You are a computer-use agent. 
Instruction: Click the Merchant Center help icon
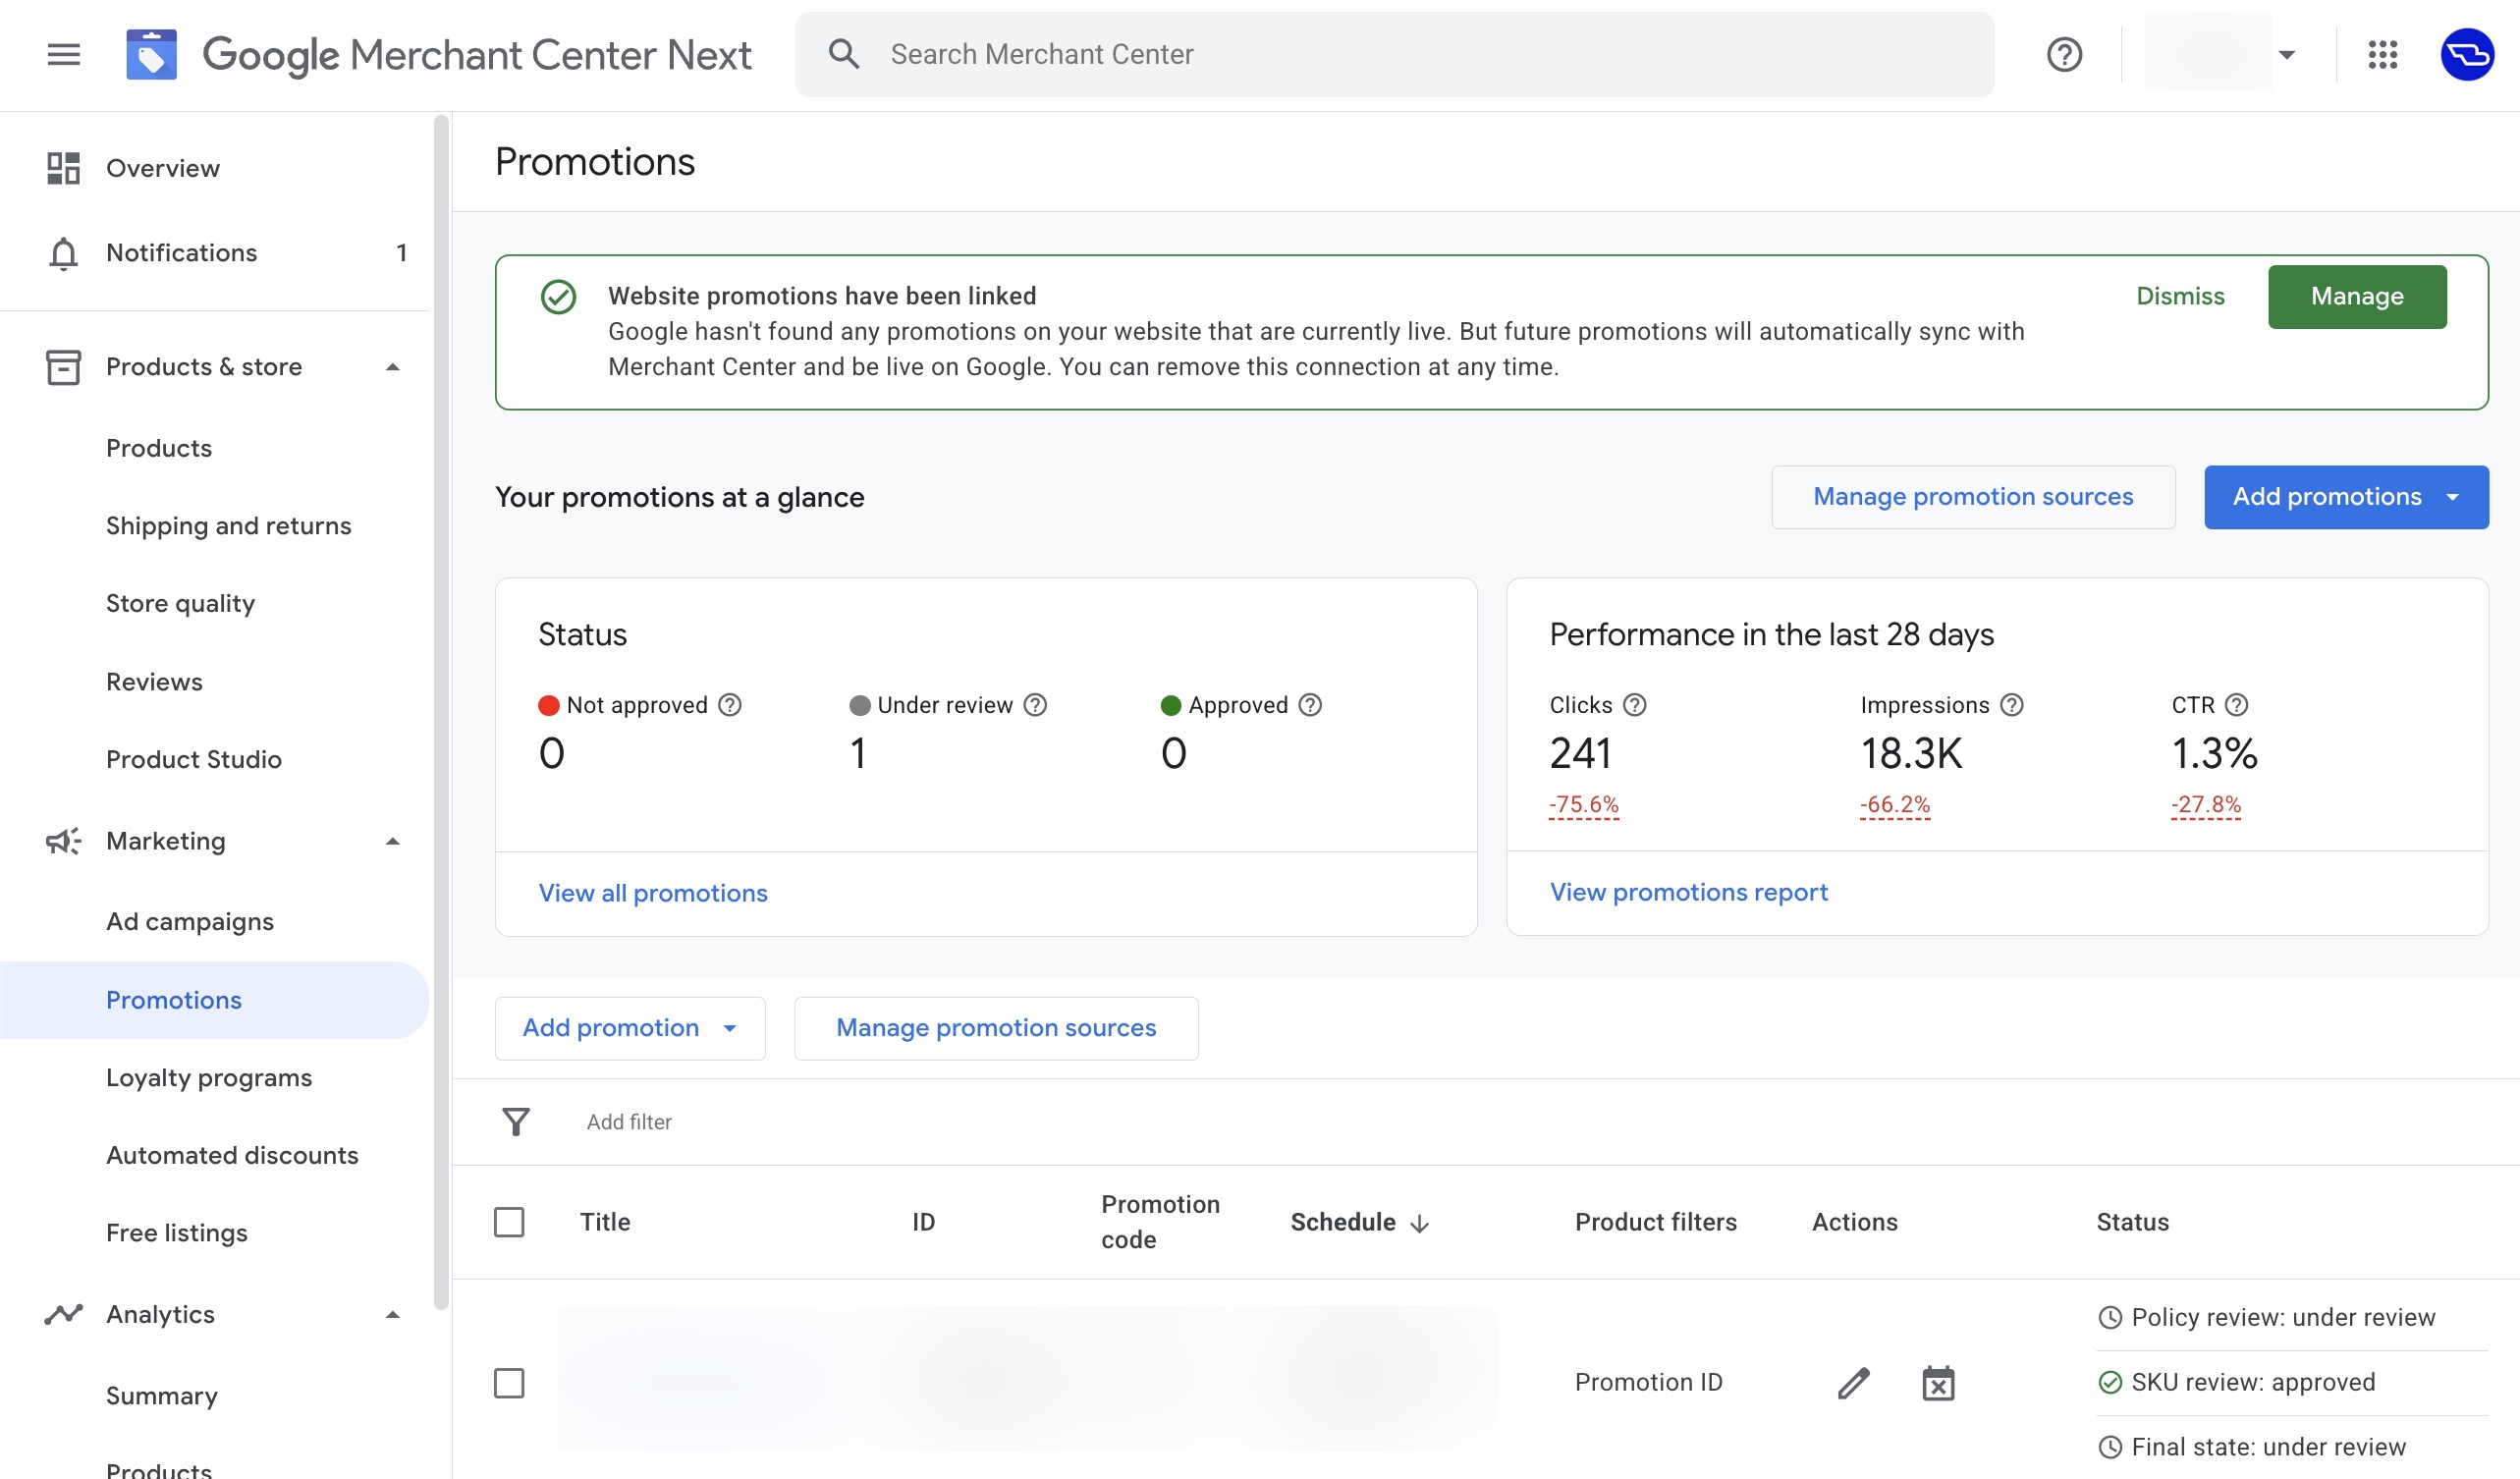point(2062,54)
